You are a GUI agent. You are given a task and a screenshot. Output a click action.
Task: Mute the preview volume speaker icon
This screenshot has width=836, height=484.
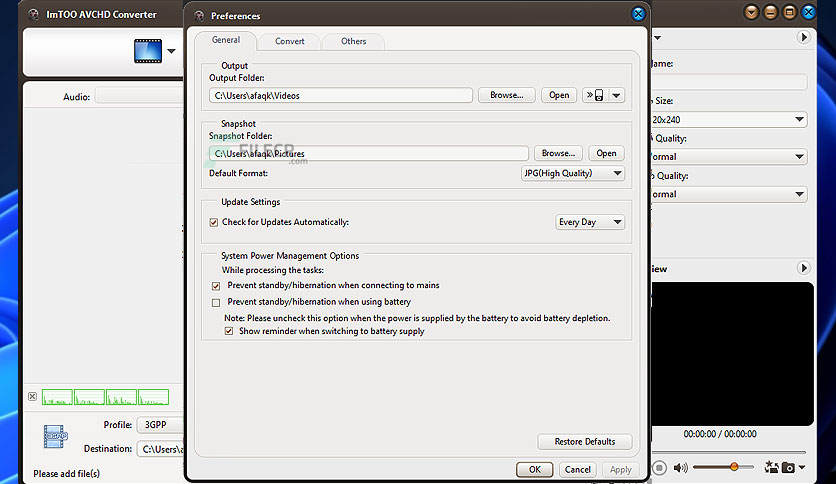coord(680,468)
